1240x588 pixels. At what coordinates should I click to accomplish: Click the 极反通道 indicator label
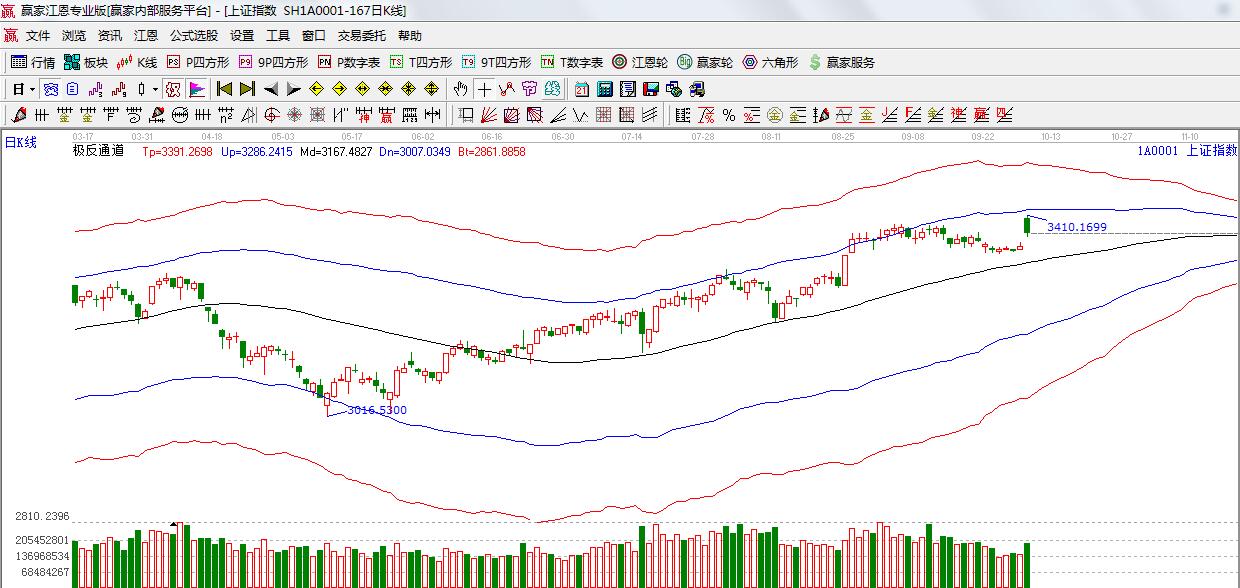[98, 151]
